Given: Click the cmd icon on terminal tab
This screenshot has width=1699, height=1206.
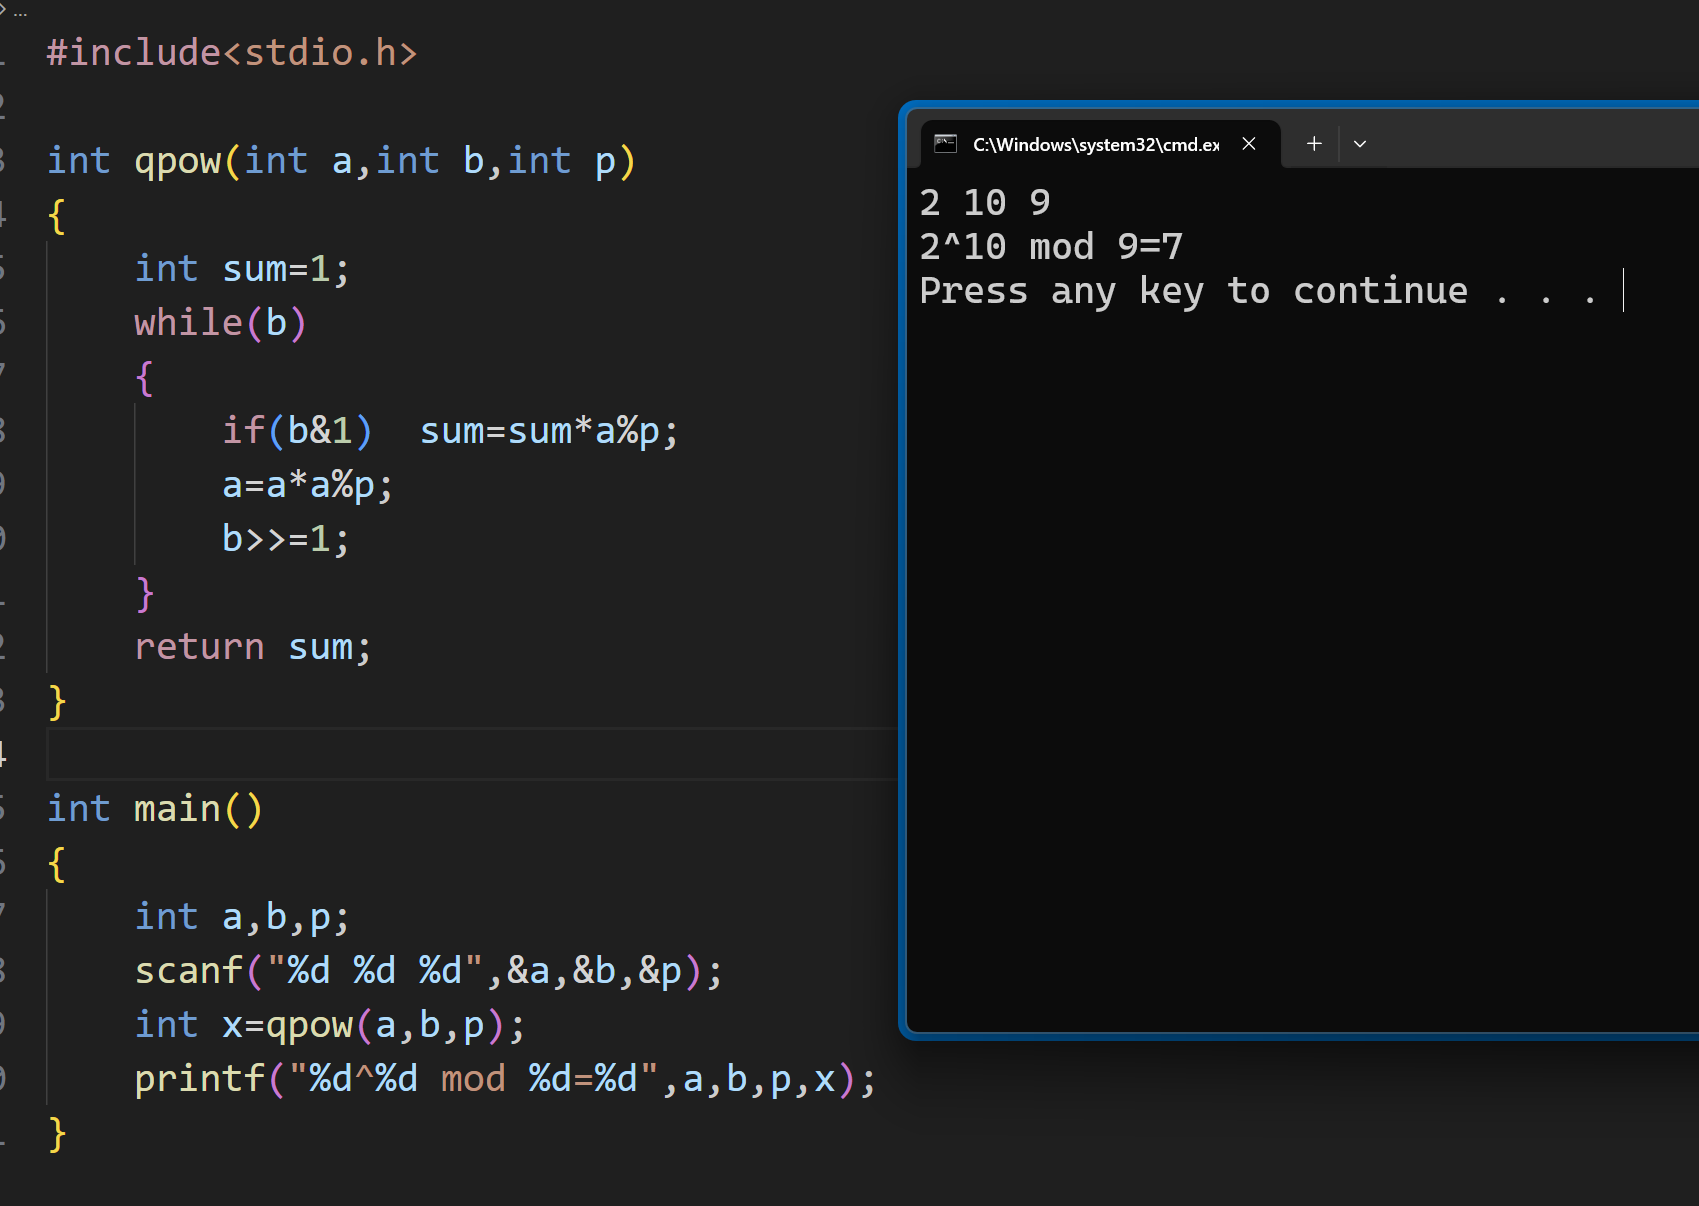Looking at the screenshot, I should [x=945, y=144].
